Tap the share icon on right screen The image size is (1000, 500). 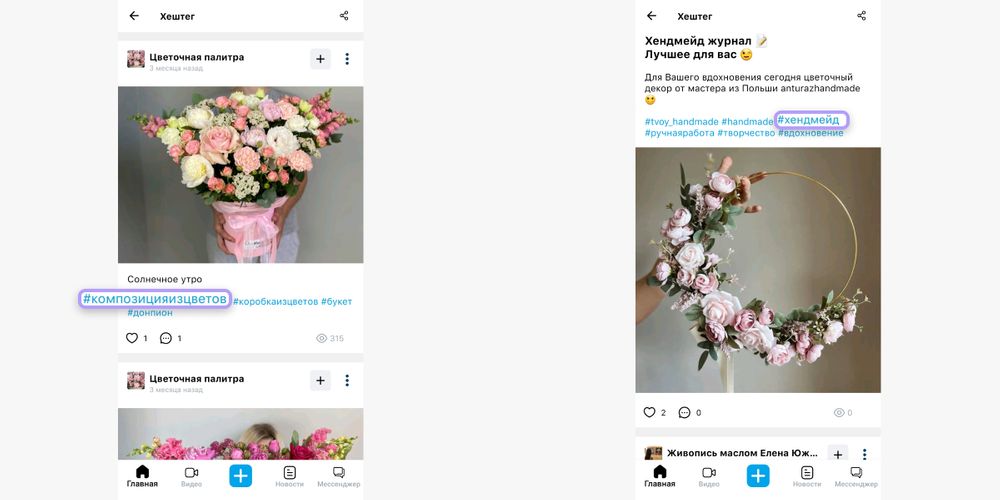pyautogui.click(x=862, y=16)
